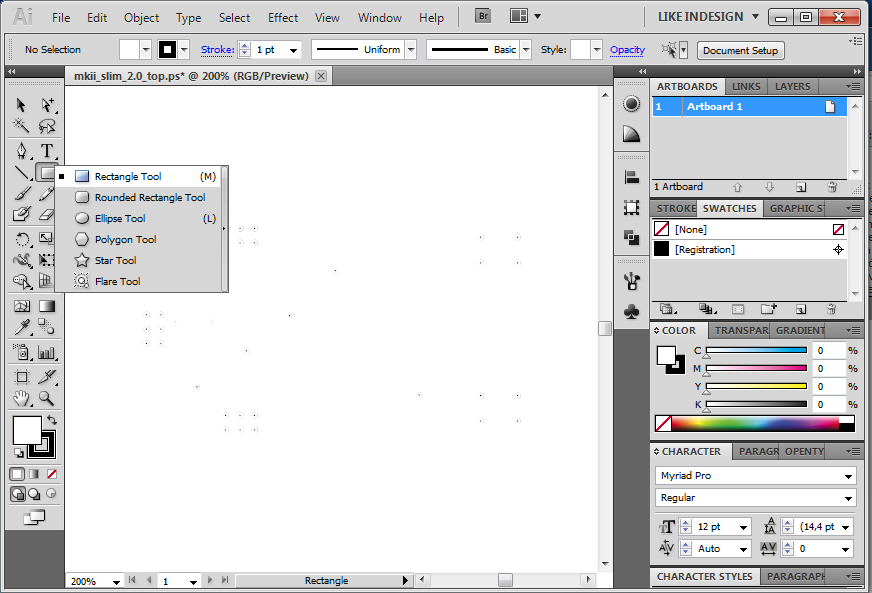Select the Gradient tool
Viewport: 872px width, 593px height.
pyautogui.click(x=47, y=306)
